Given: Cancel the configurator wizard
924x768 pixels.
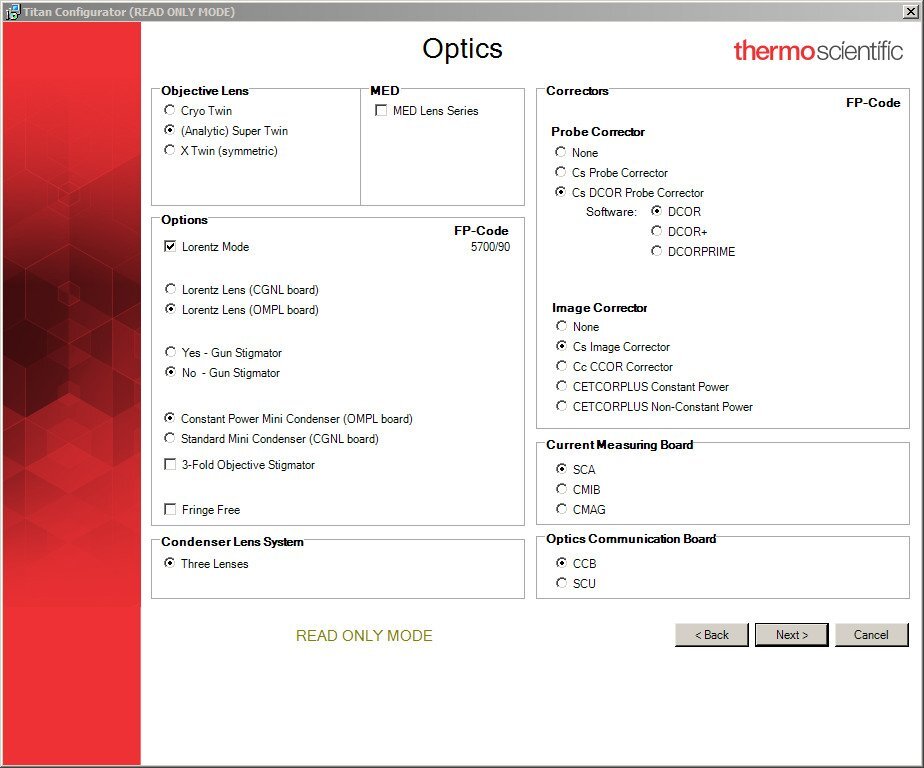Looking at the screenshot, I should pos(872,635).
